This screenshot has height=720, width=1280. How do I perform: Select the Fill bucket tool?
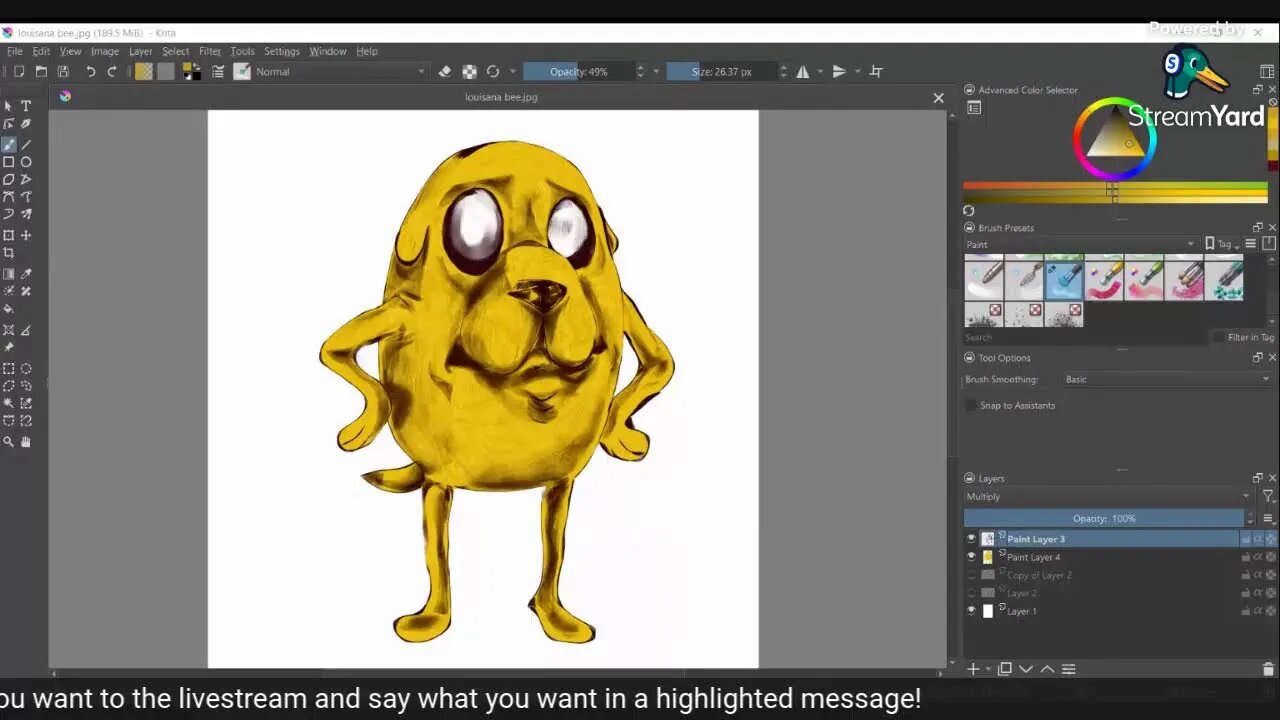pos(9,309)
